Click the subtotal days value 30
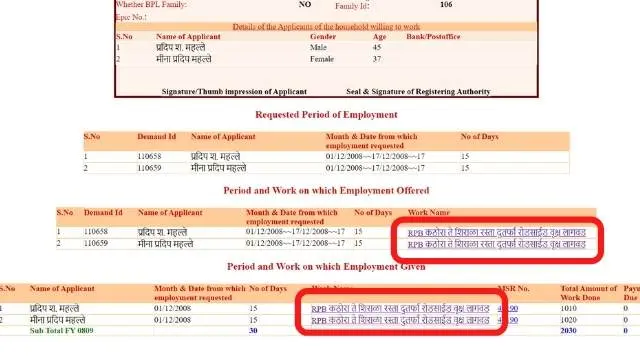Screen dimensions: 640x360 (x=253, y=331)
